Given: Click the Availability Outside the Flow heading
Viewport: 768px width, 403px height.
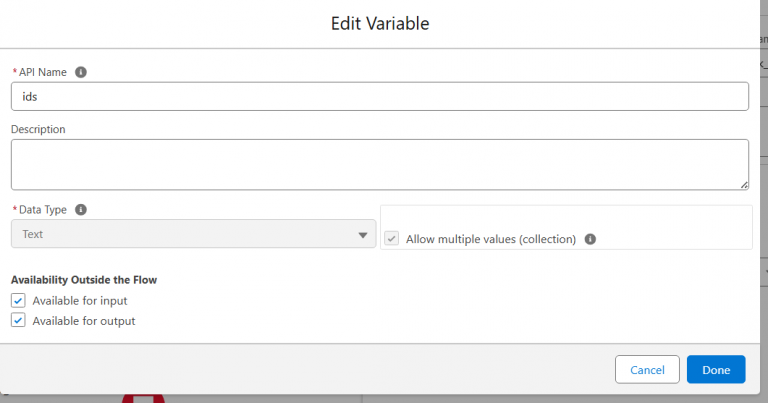Looking at the screenshot, I should pos(84,279).
